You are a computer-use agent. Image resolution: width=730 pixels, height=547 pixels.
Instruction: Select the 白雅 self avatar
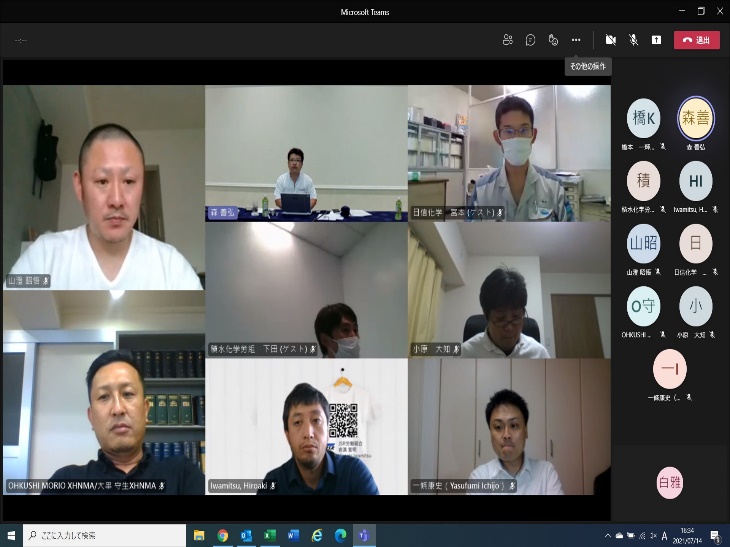(669, 482)
